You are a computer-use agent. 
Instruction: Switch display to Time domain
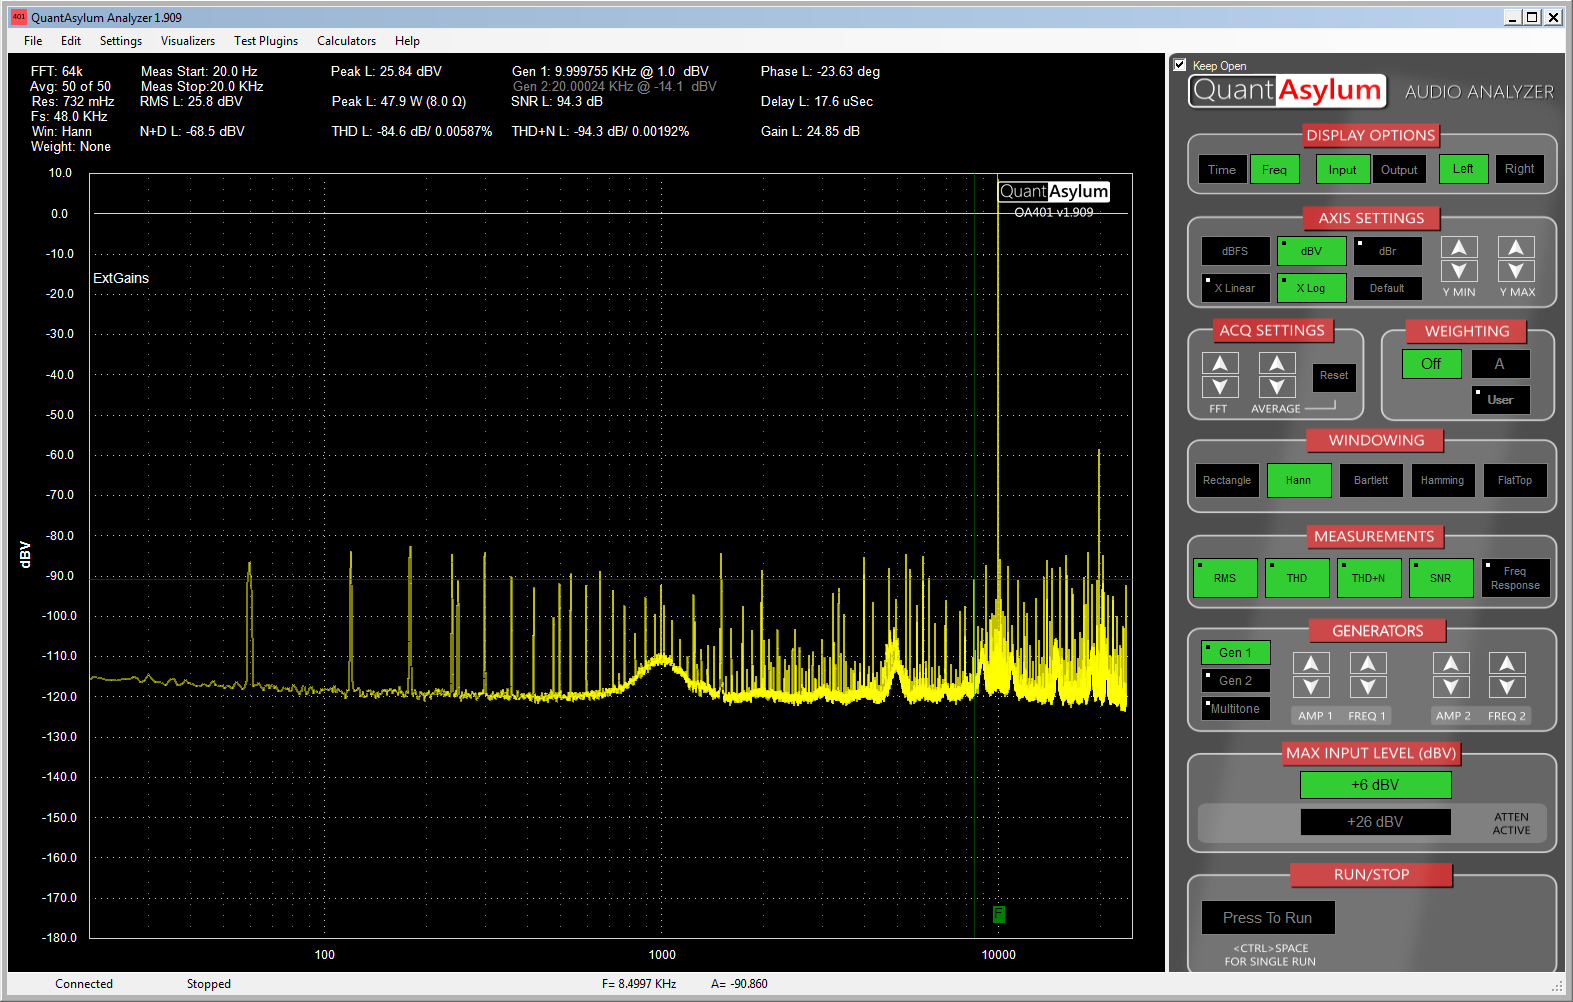[1222, 169]
